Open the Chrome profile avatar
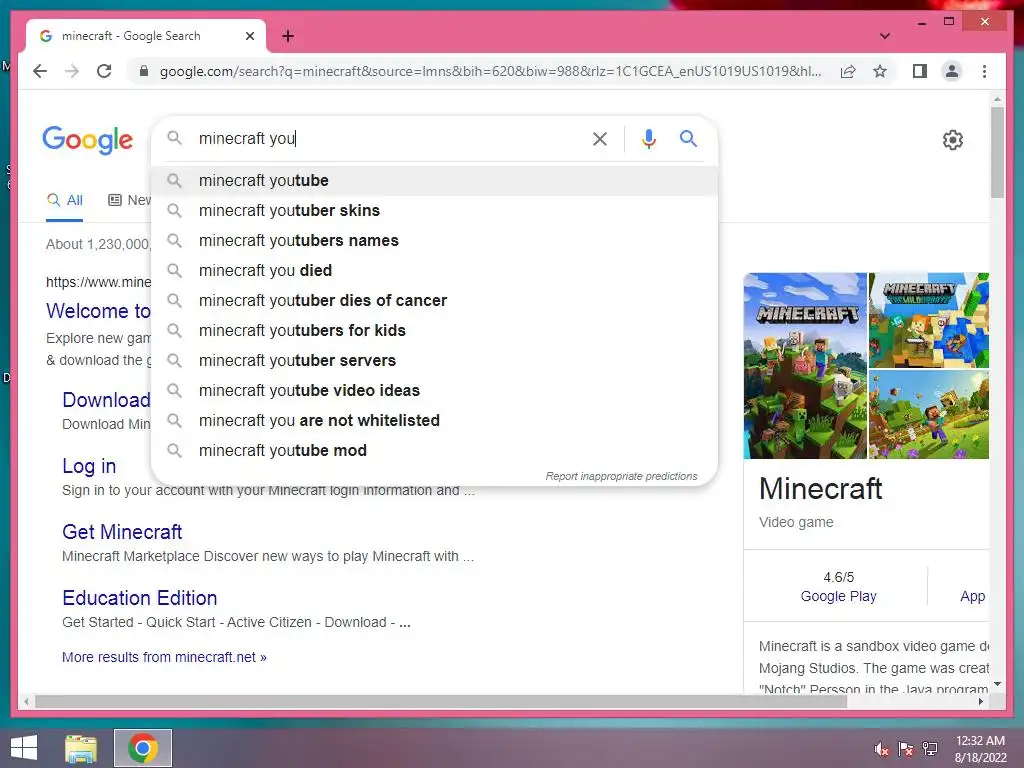The height and width of the screenshot is (768, 1024). point(952,71)
